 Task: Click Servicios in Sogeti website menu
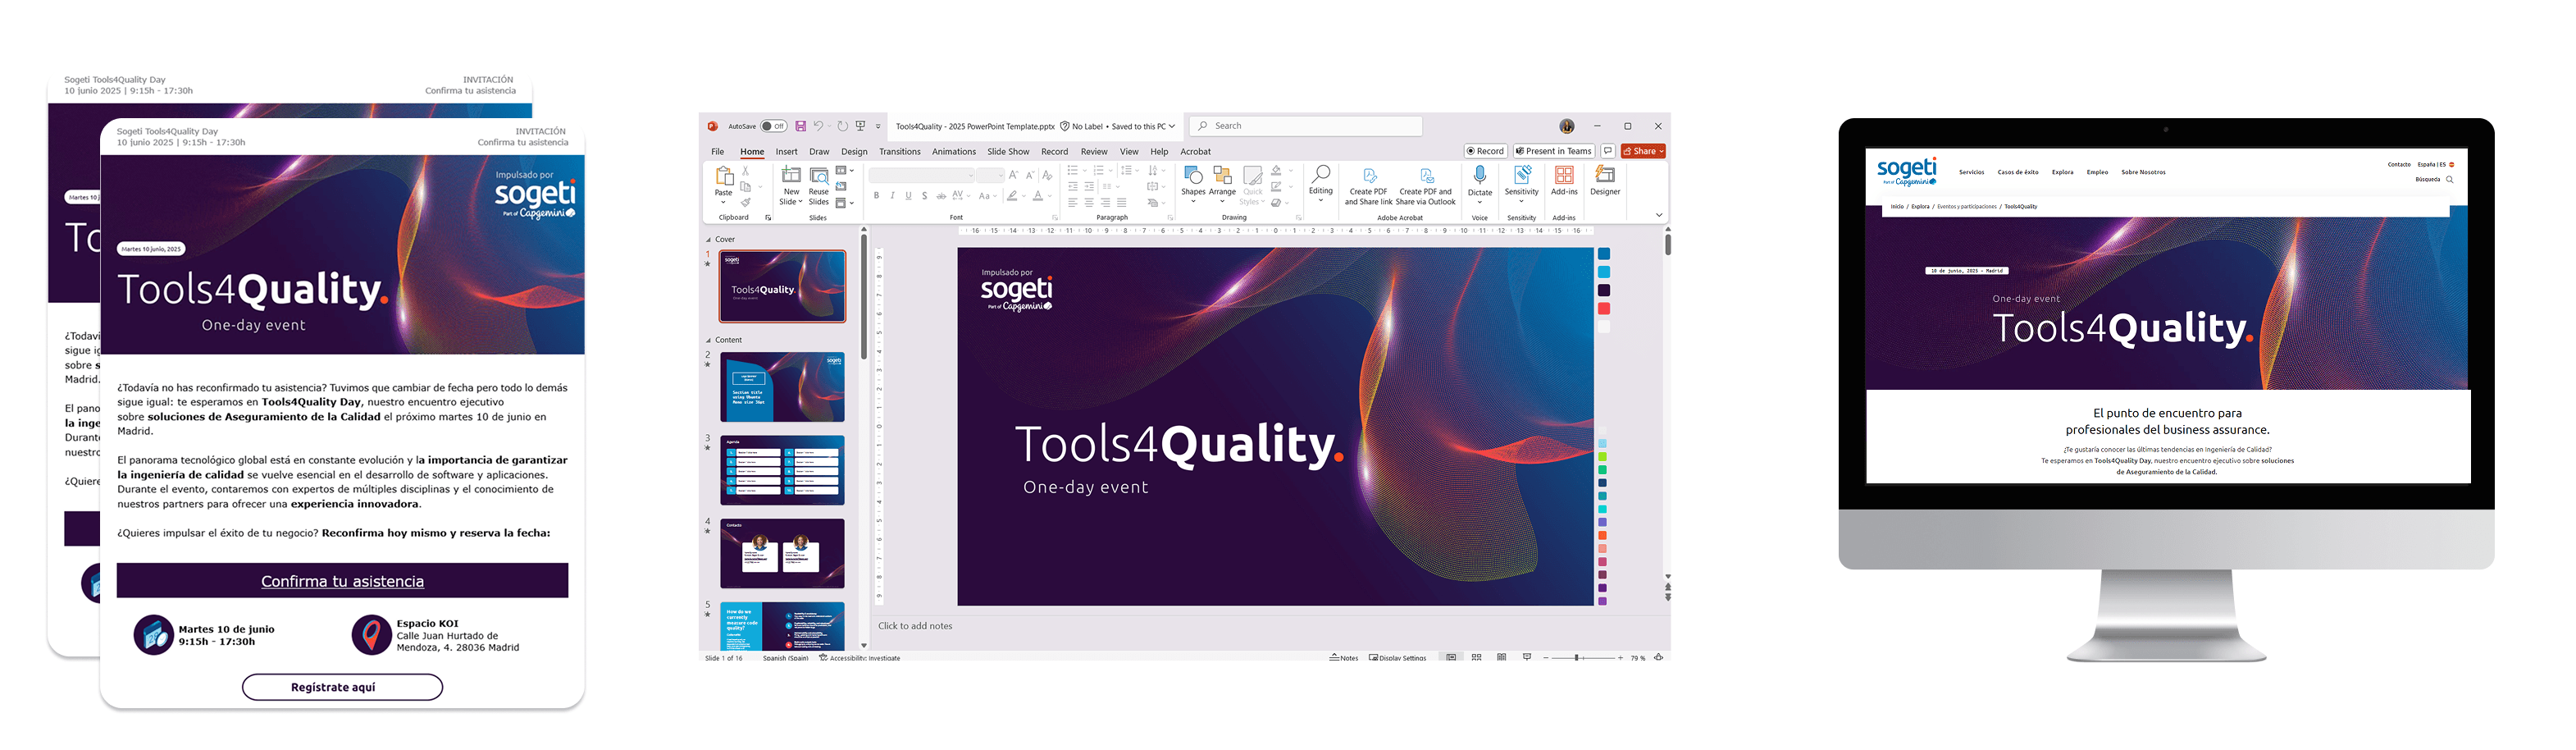1971,172
